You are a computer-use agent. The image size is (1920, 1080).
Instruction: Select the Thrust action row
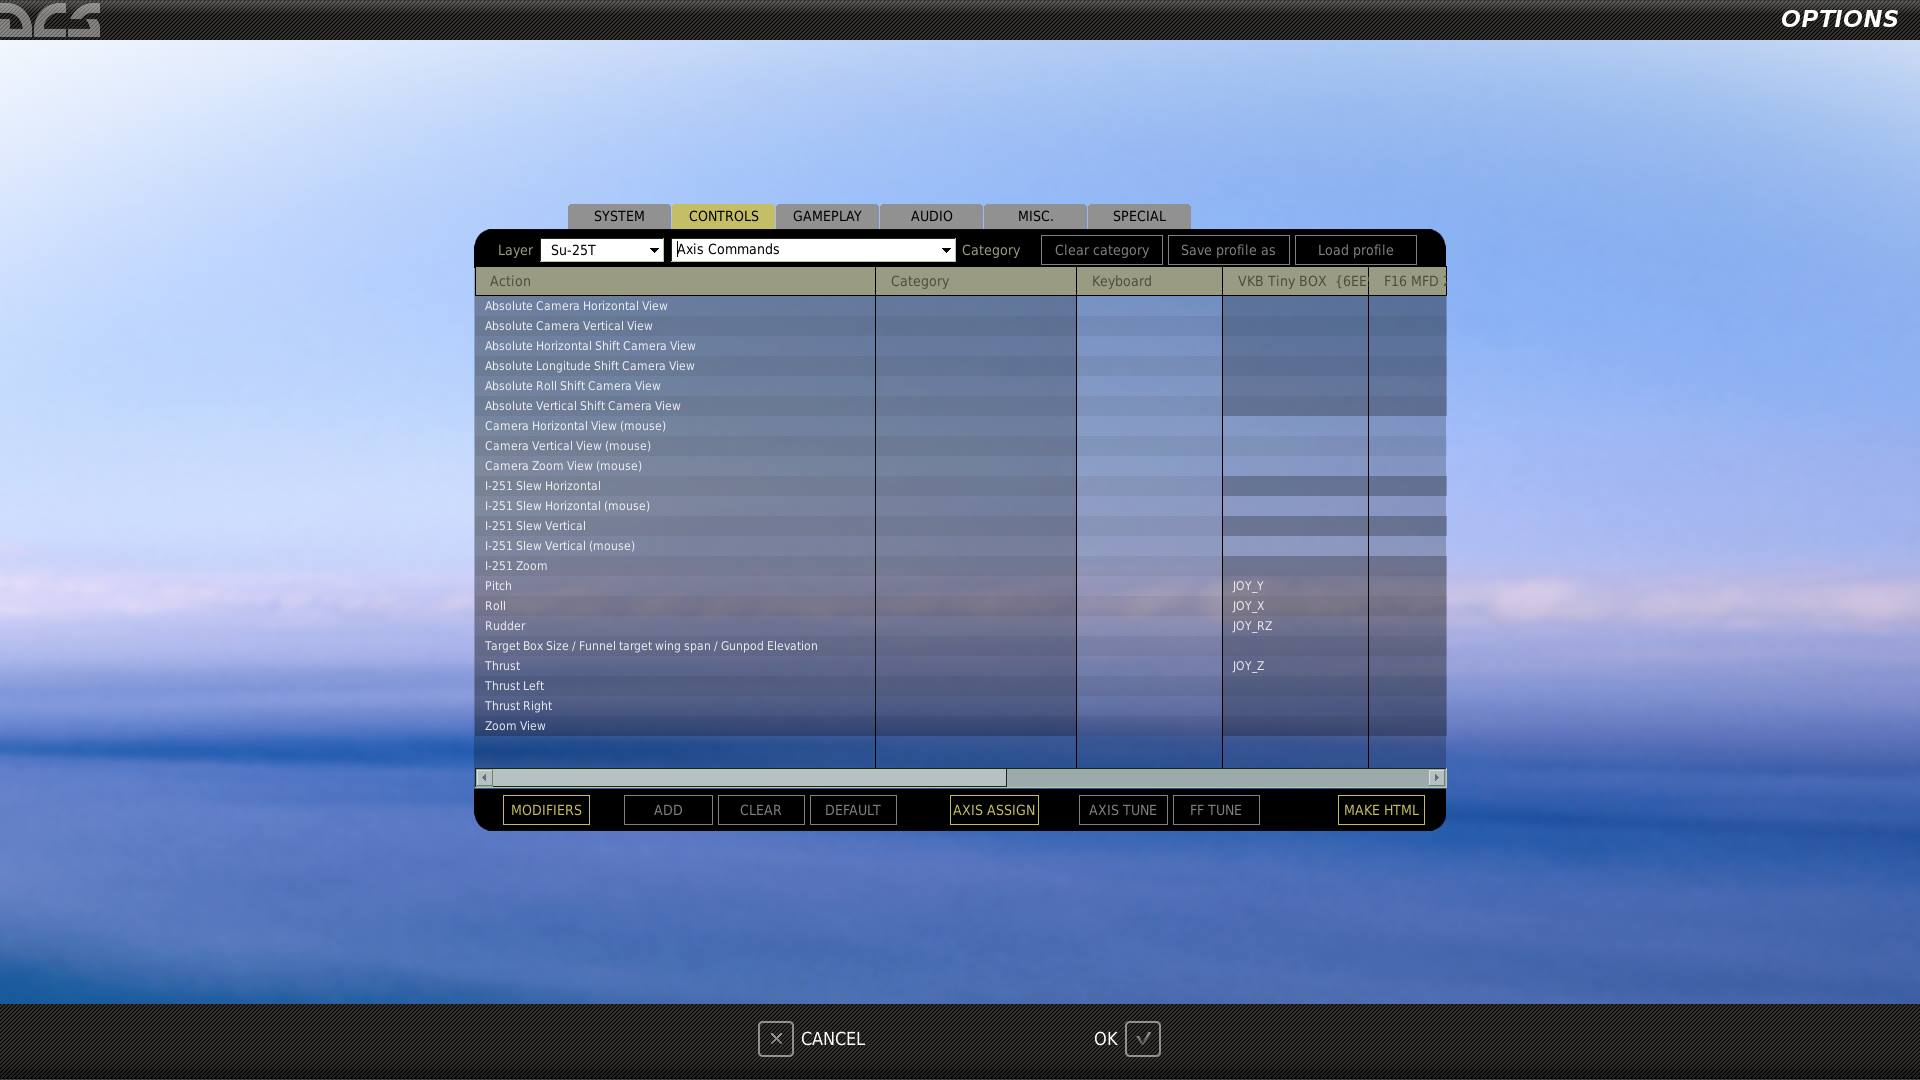point(960,666)
